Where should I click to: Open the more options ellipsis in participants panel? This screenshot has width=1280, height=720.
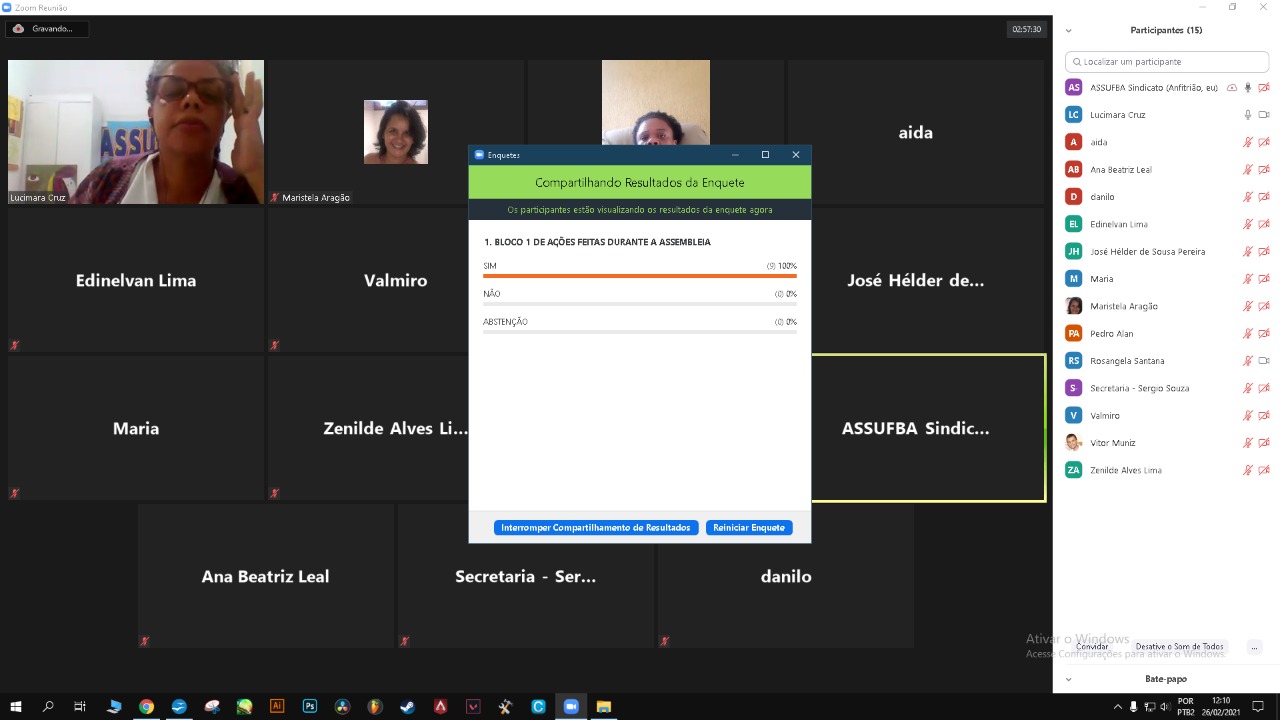tap(1254, 647)
